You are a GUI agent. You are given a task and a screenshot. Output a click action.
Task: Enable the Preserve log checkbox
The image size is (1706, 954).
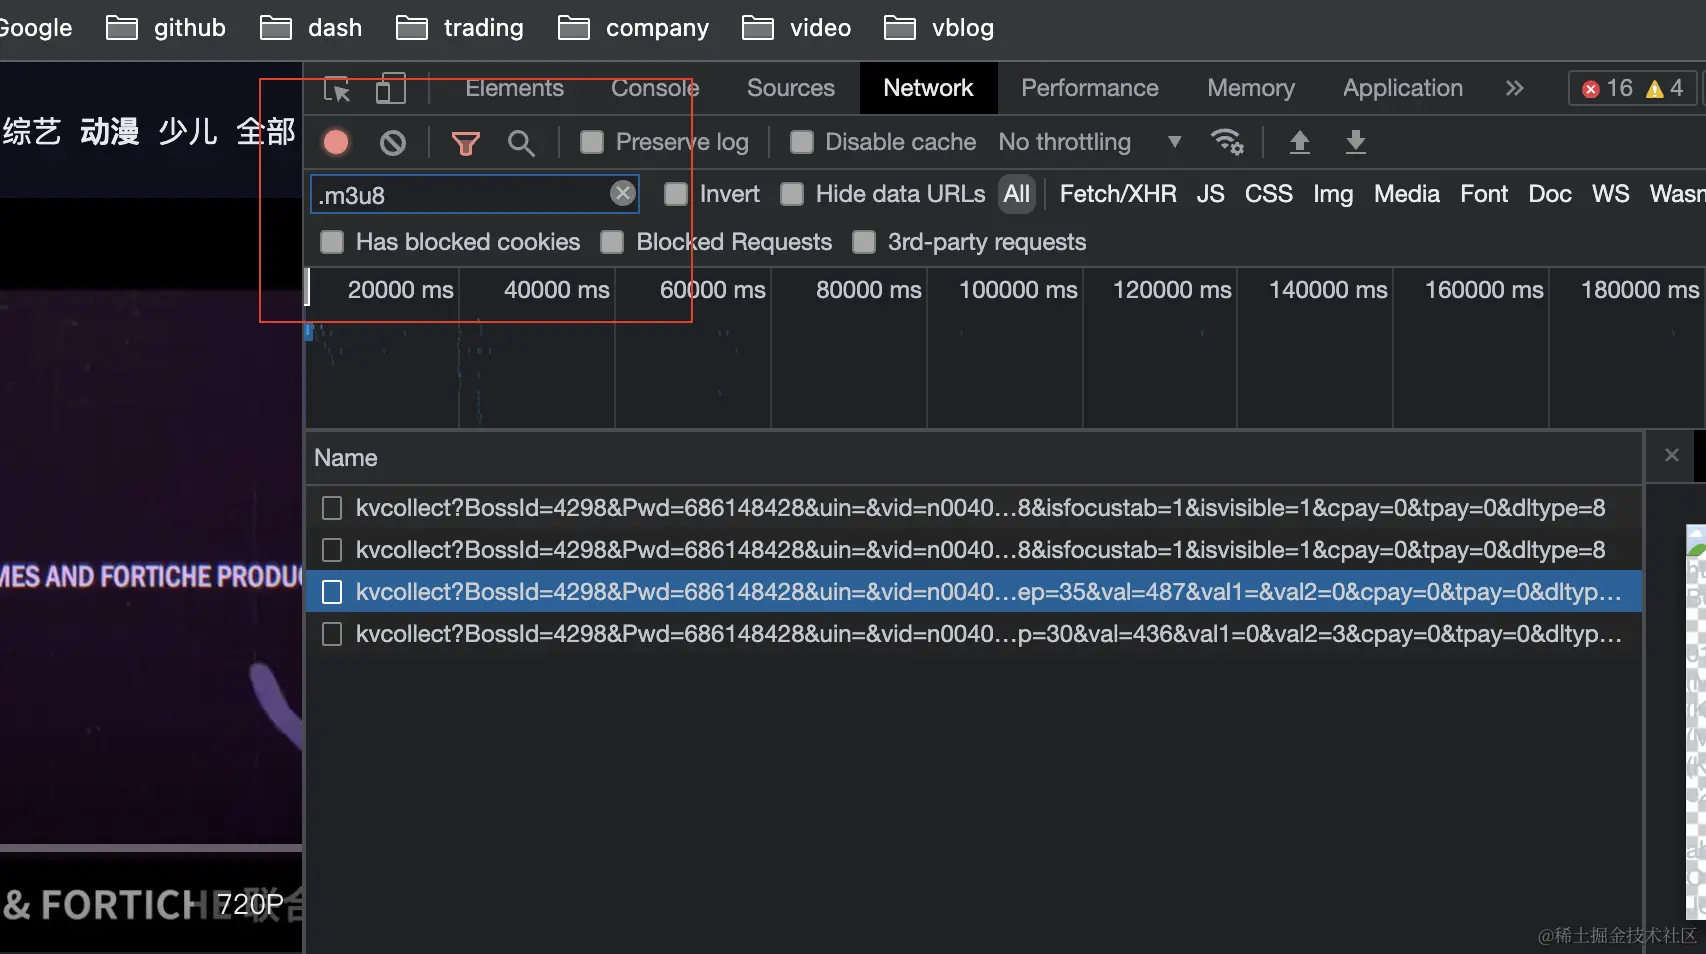(x=592, y=142)
